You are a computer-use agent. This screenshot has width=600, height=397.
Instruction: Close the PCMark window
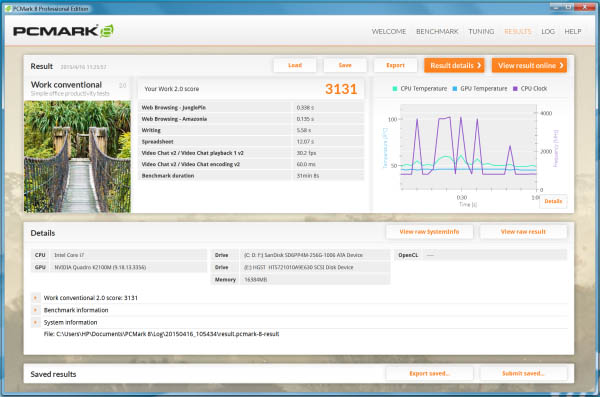coord(585,7)
